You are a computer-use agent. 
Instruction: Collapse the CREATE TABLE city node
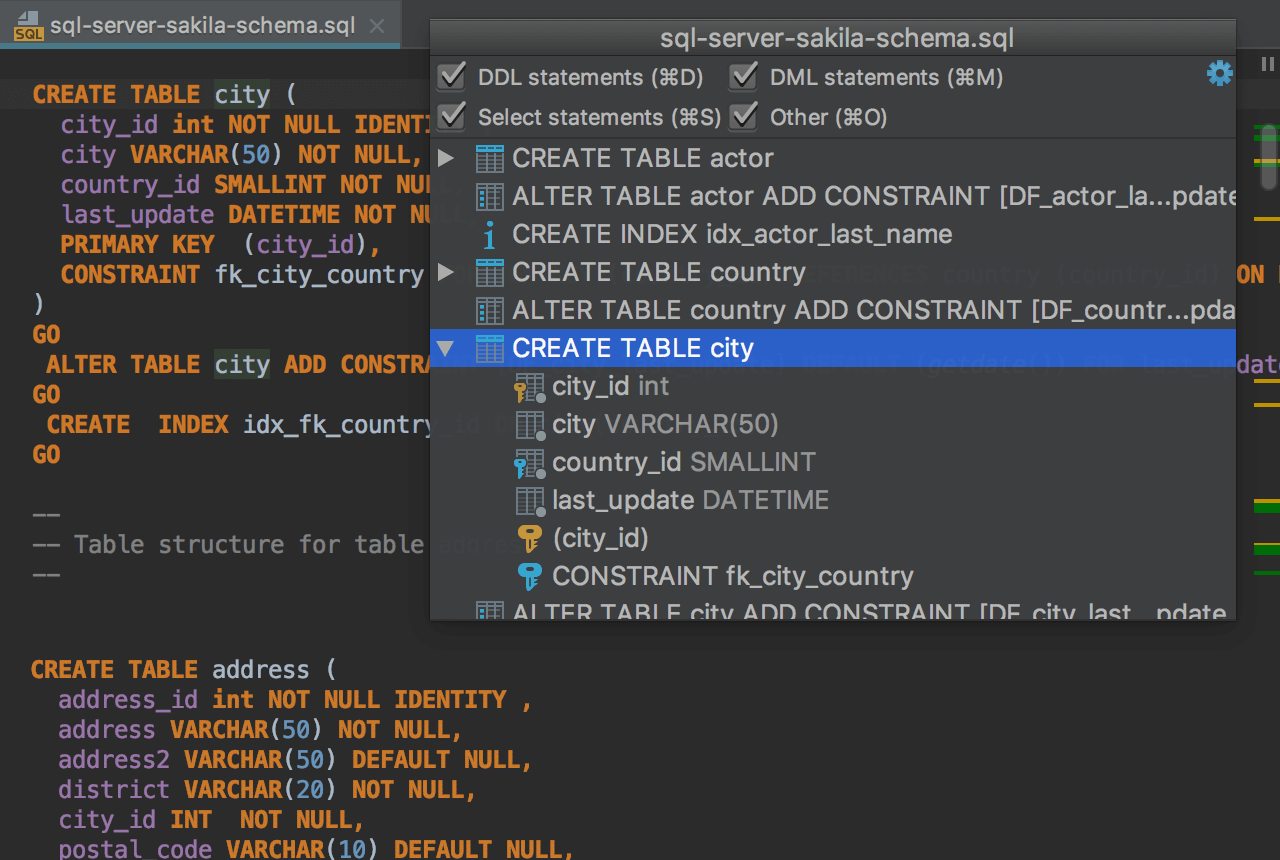click(446, 349)
